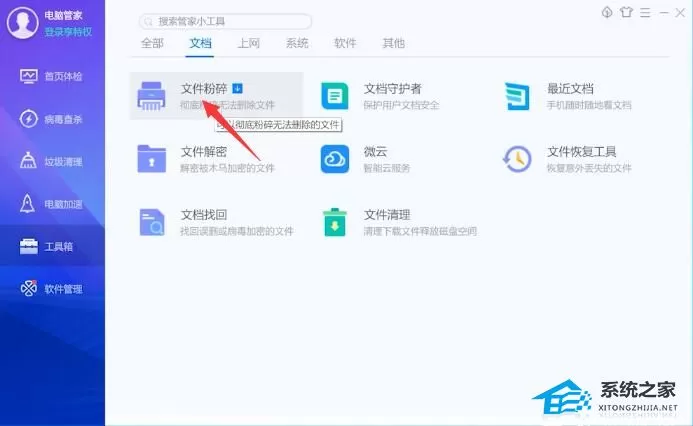Open the 文档找回 tool title
Screen dimensions: 693x426
[204, 215]
